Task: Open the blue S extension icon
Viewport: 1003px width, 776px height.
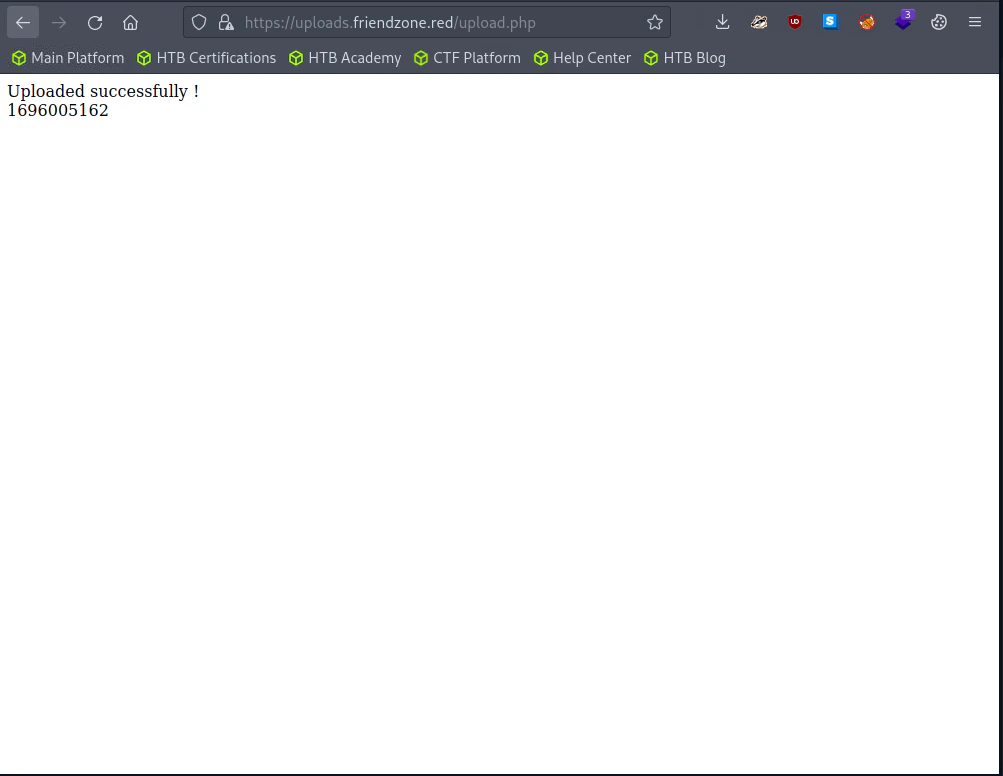Action: [830, 22]
